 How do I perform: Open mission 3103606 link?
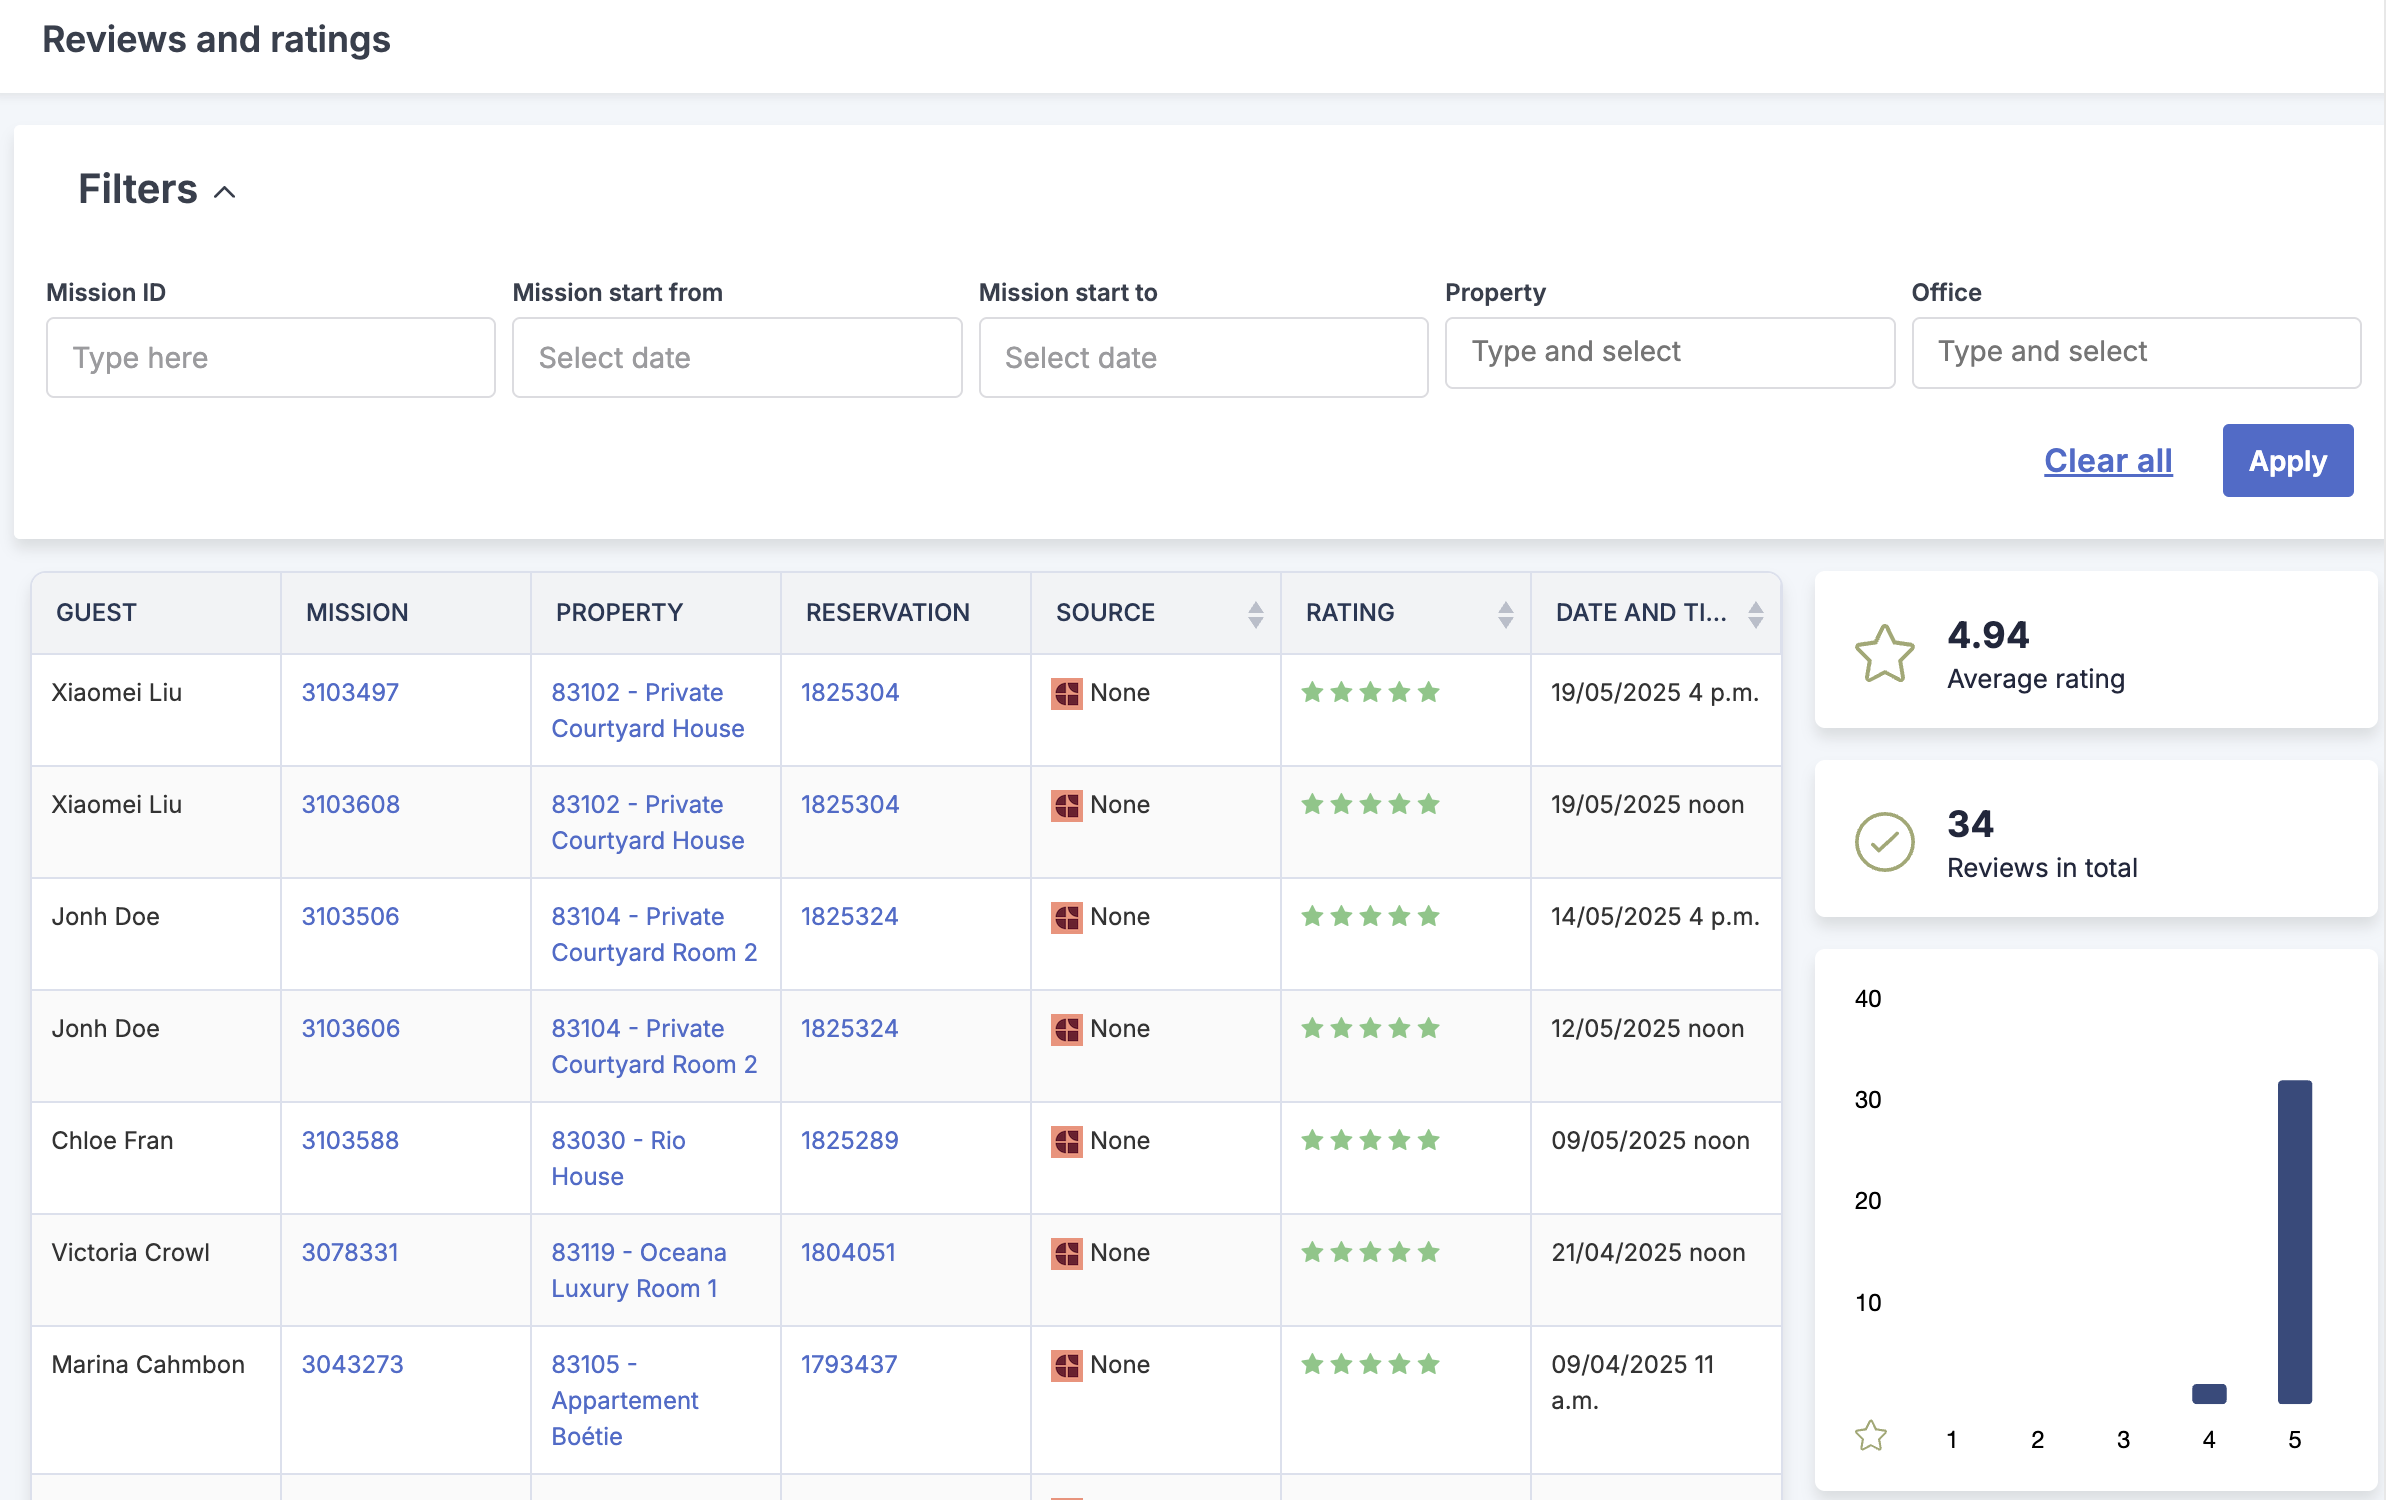[351, 1028]
